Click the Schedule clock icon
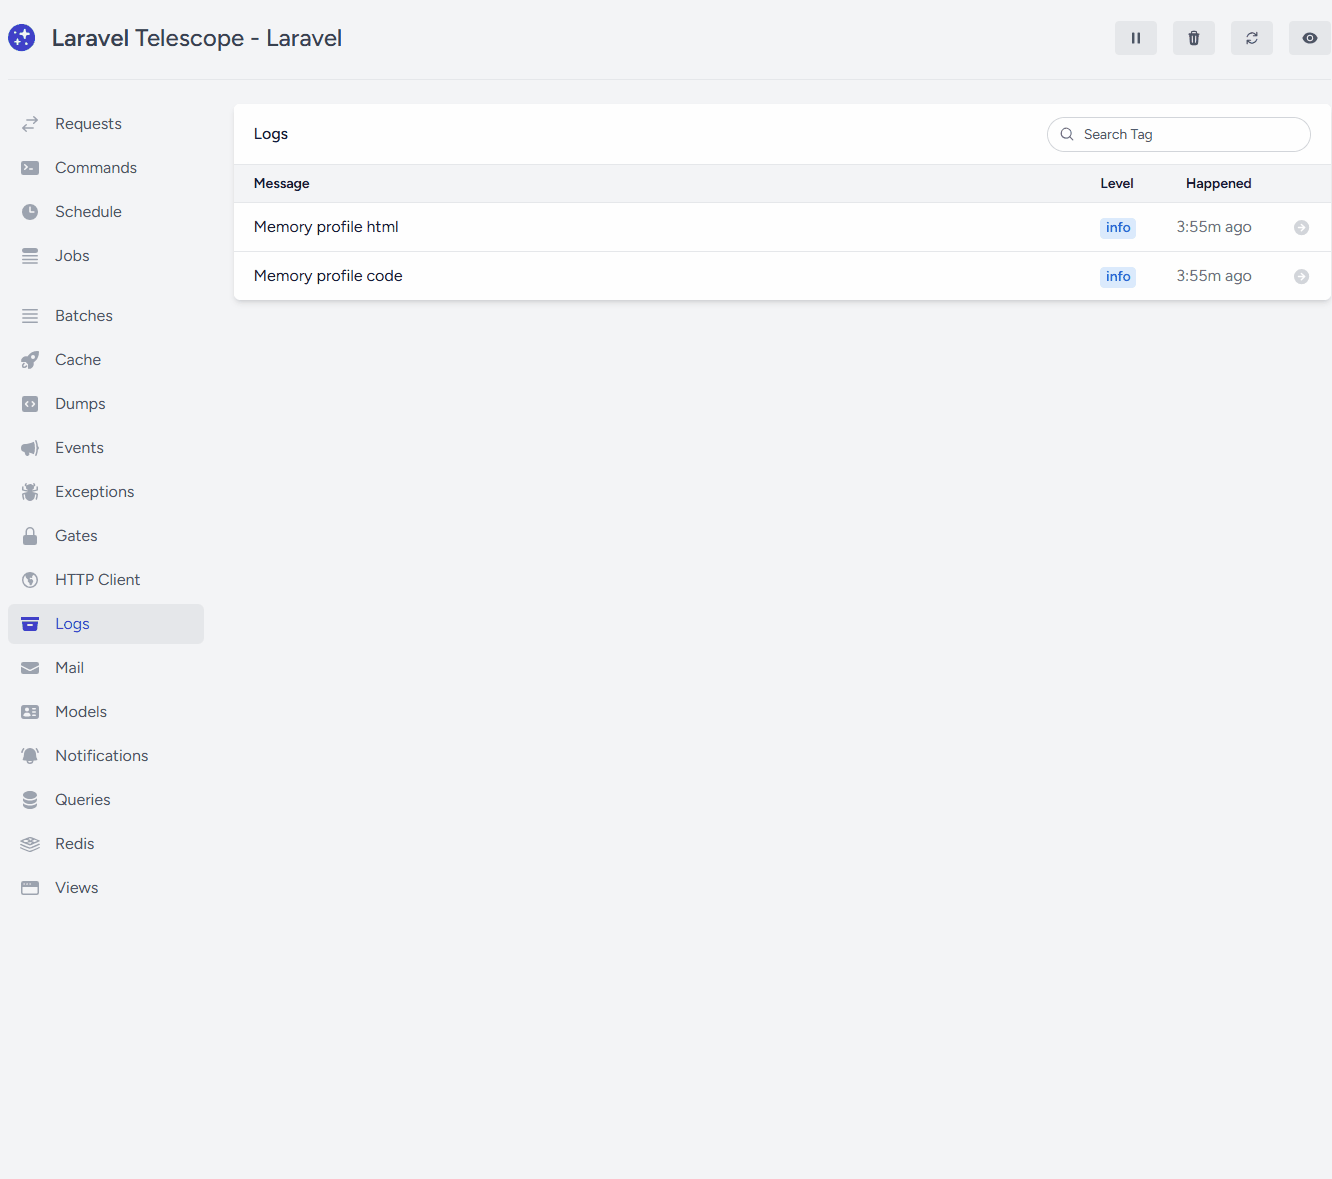The width and height of the screenshot is (1332, 1179). point(30,212)
